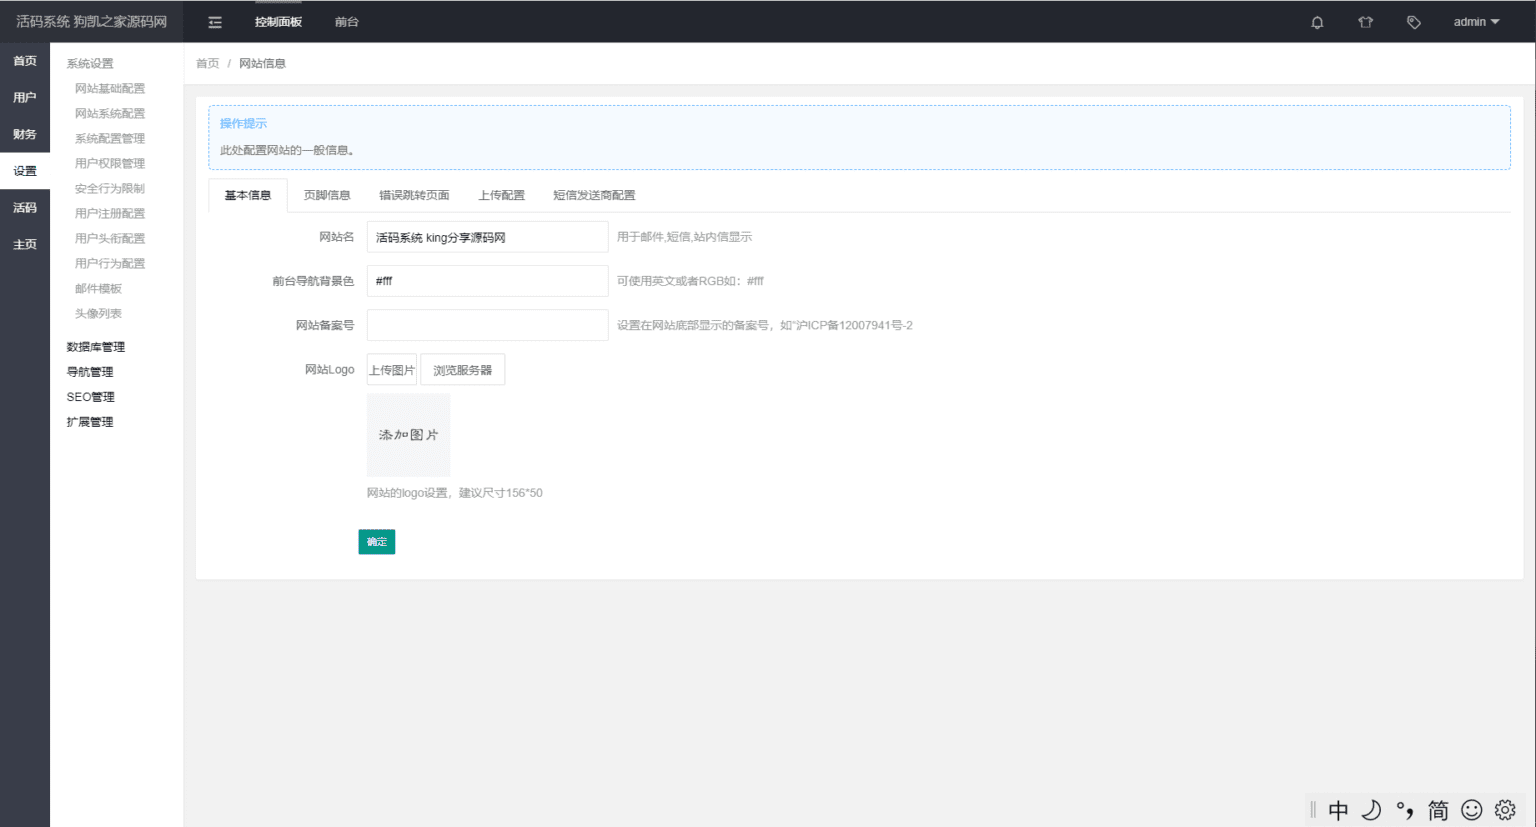
Task: Click the 前台导航背景色 color input field
Action: pos(487,281)
